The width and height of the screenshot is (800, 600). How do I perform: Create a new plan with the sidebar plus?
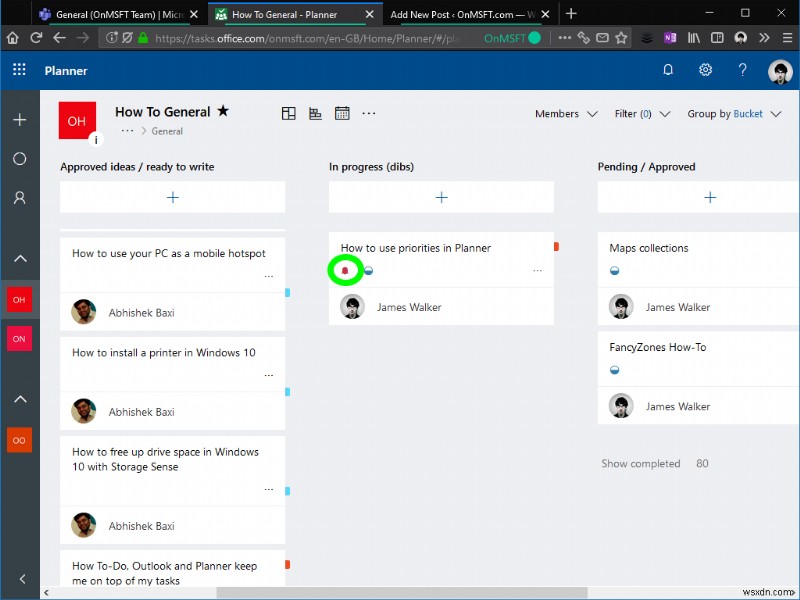(19, 119)
